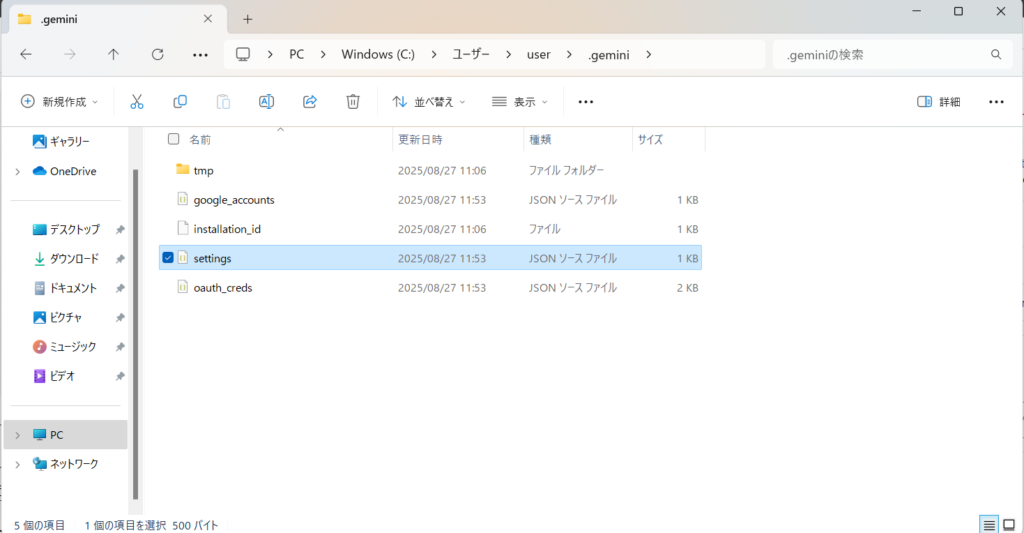Screen dimensions: 1024x533
Task: Click the Cut scissors icon
Action: (x=137, y=101)
